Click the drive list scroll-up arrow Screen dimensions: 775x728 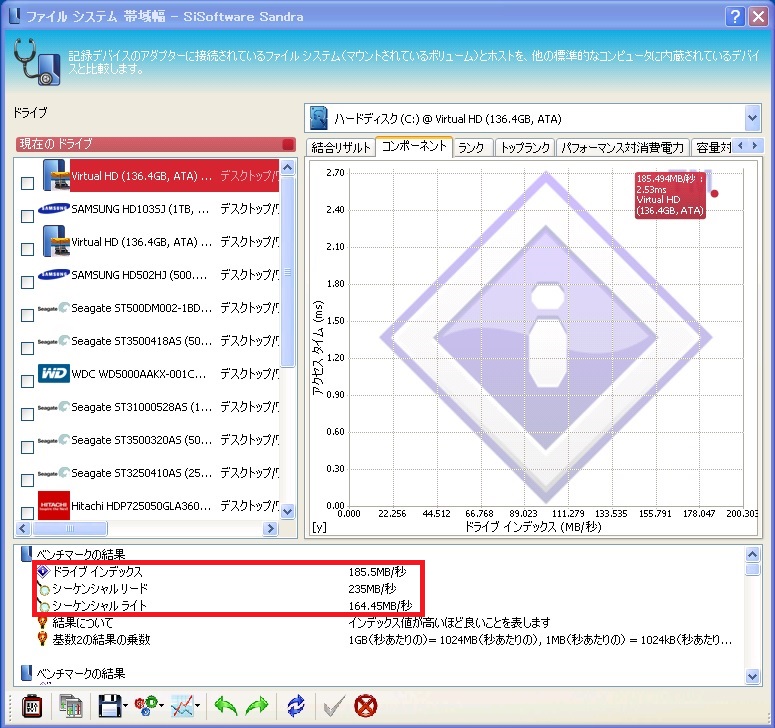click(287, 167)
